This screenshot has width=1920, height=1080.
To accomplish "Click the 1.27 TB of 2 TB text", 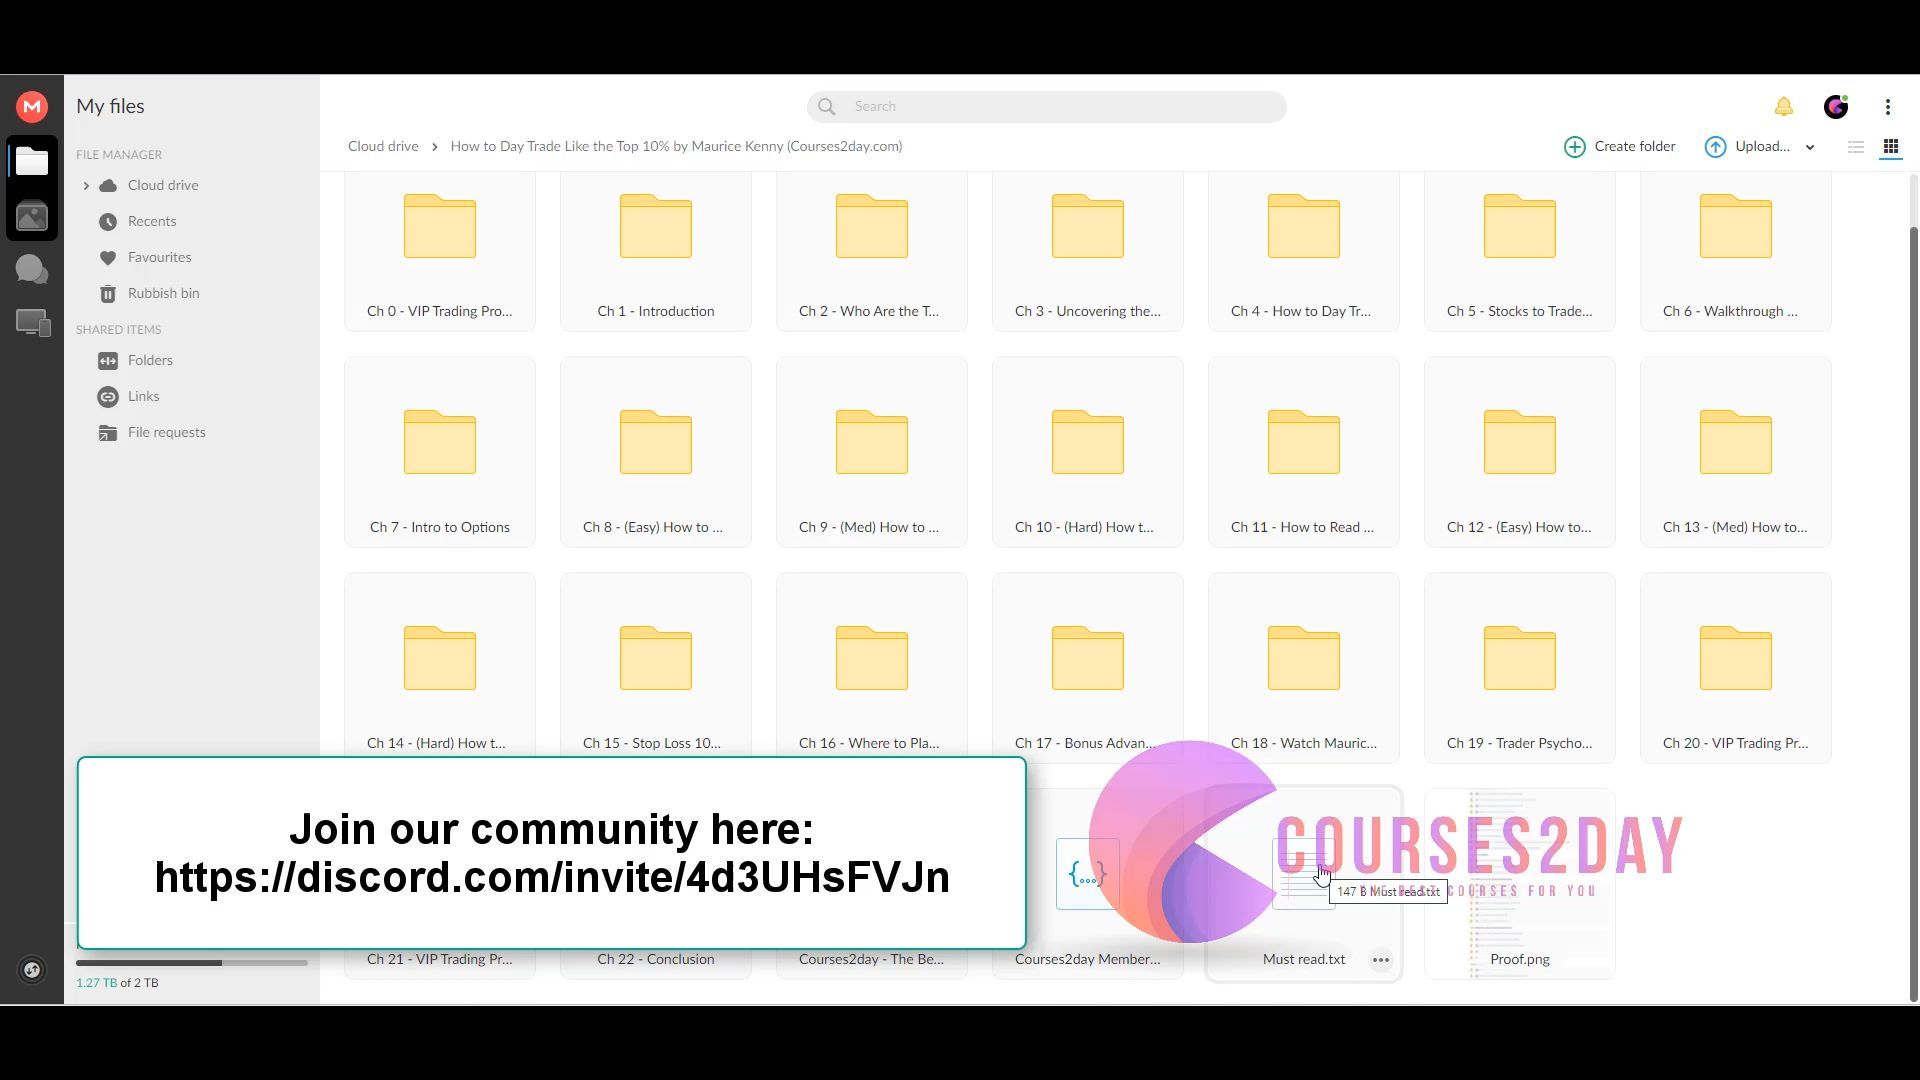I will pos(117,983).
